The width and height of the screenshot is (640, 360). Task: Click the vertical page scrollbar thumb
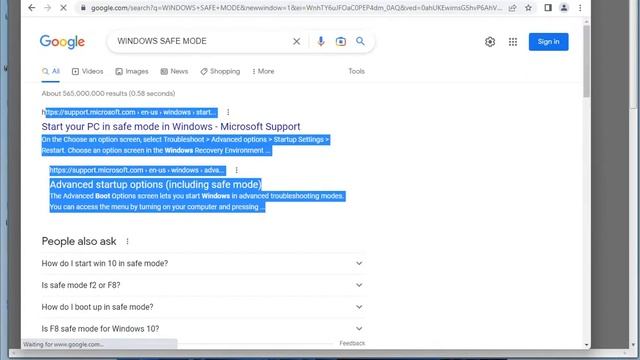[x=587, y=61]
